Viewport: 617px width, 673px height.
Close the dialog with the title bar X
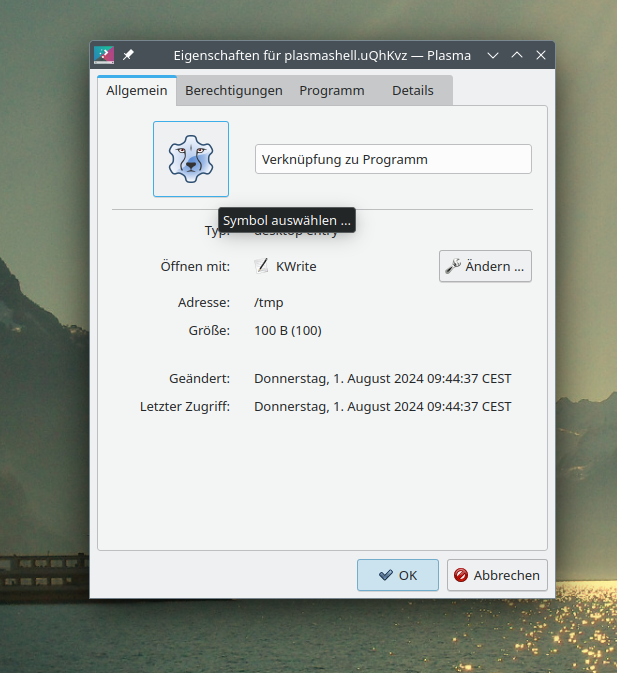pos(541,55)
